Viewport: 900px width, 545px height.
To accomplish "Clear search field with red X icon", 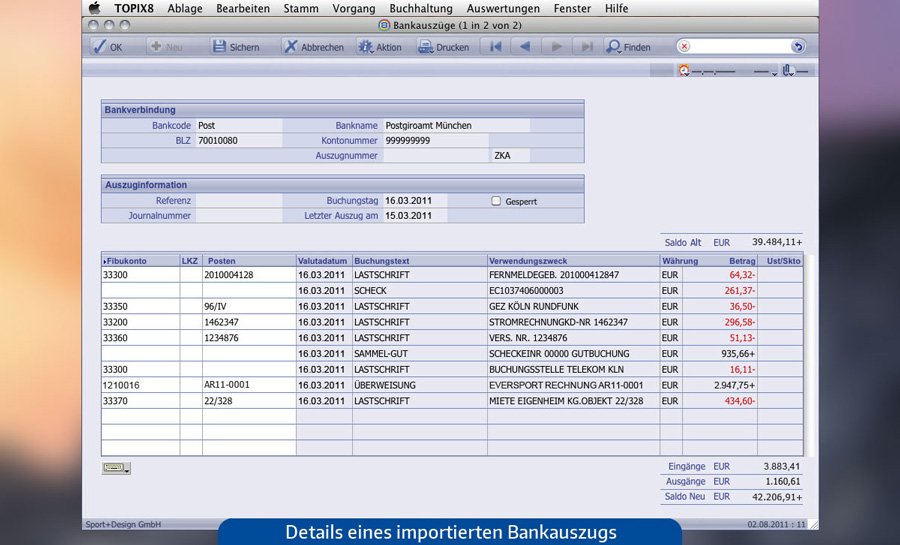I will pos(684,46).
